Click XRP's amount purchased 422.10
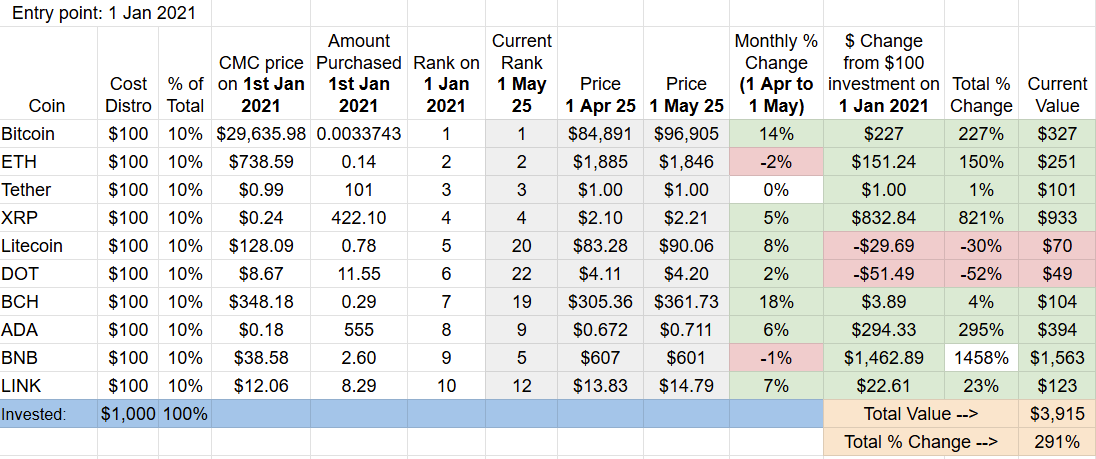Screen dimensions: 1096x459 coord(359,217)
